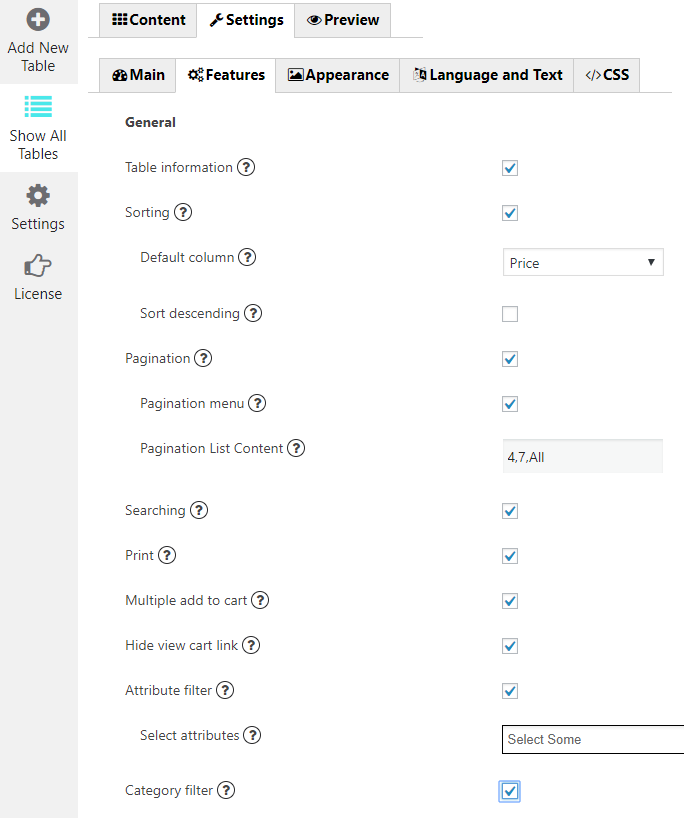Screen dimensions: 684x818
Task: Click the License thumbs-up icon
Action: (38, 265)
